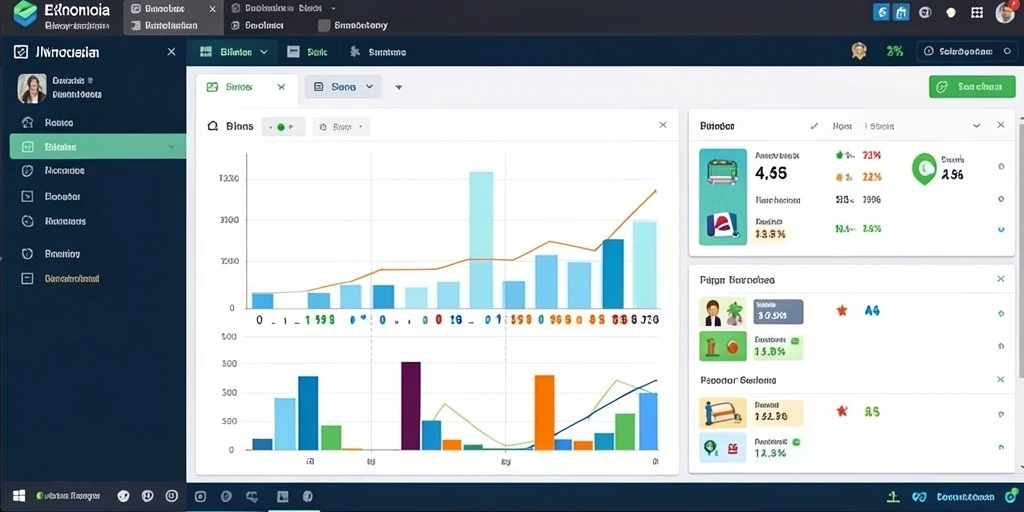Image resolution: width=1024 pixels, height=512 pixels.
Task: Click the second blue building icon at top right
Action: pos(901,12)
